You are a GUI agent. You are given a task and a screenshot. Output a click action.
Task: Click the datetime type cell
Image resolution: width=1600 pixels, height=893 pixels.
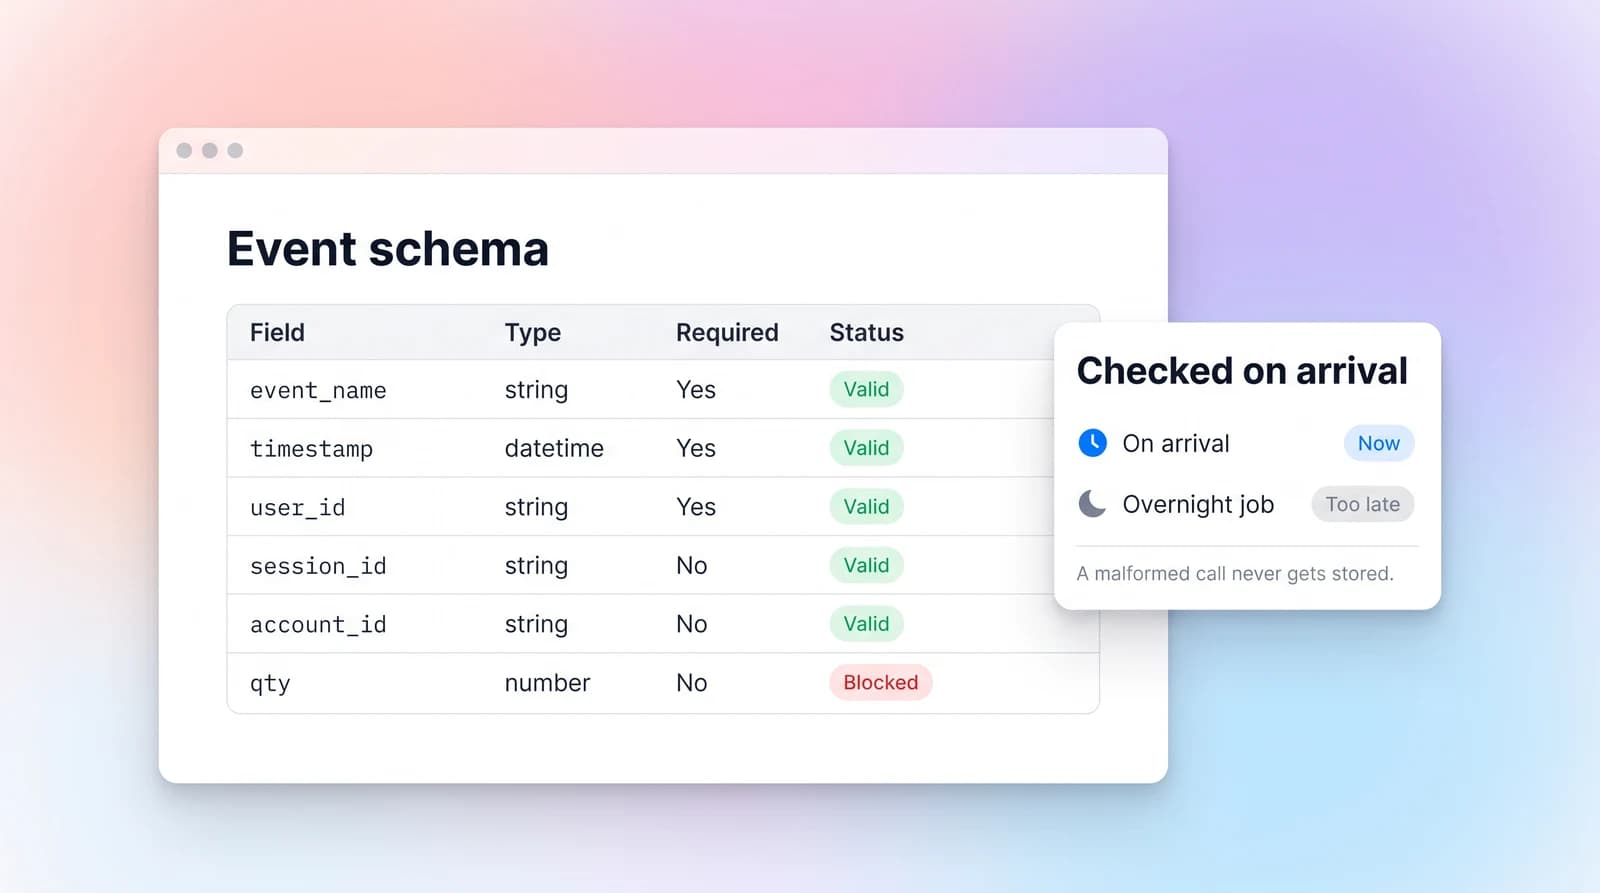(x=554, y=448)
